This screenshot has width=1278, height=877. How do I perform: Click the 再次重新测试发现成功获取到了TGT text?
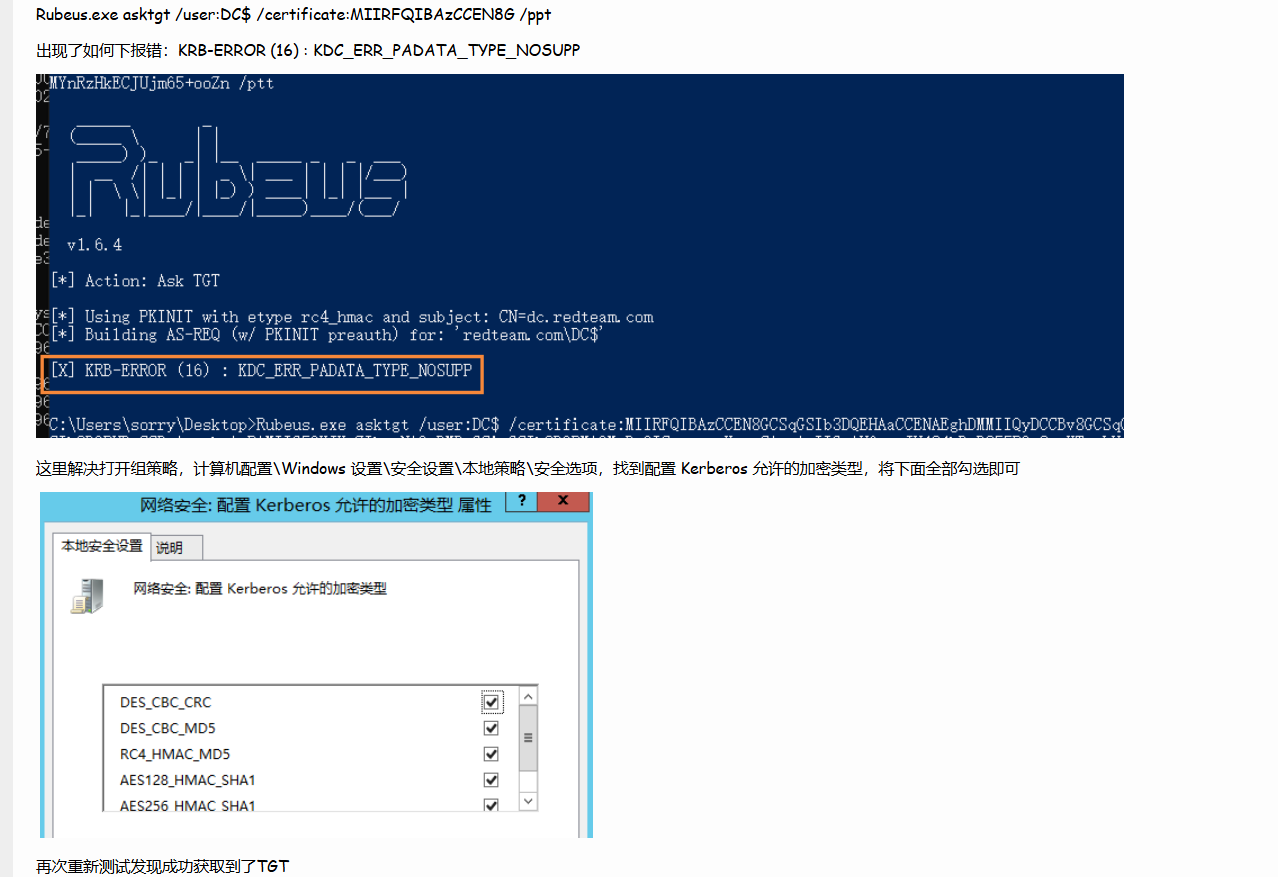(x=162, y=866)
